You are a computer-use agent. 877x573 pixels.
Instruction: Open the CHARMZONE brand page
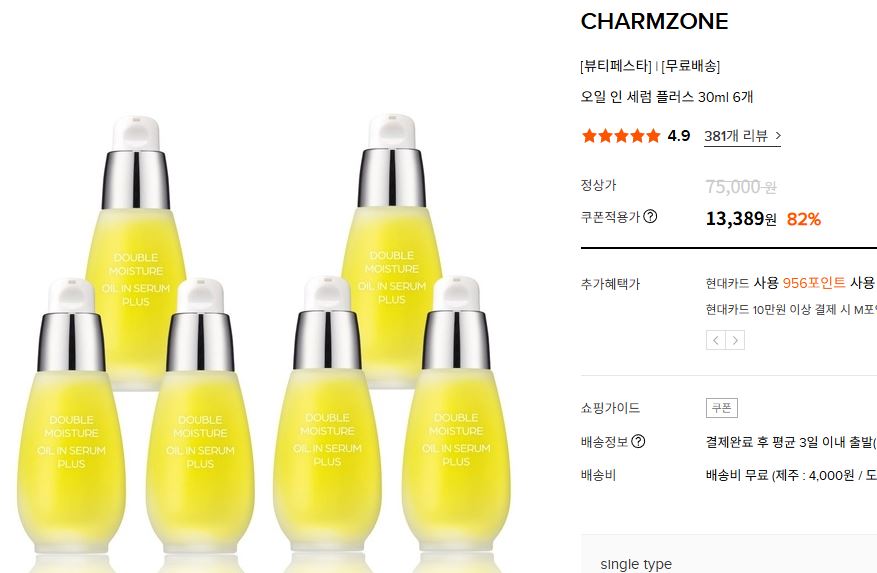tap(654, 21)
